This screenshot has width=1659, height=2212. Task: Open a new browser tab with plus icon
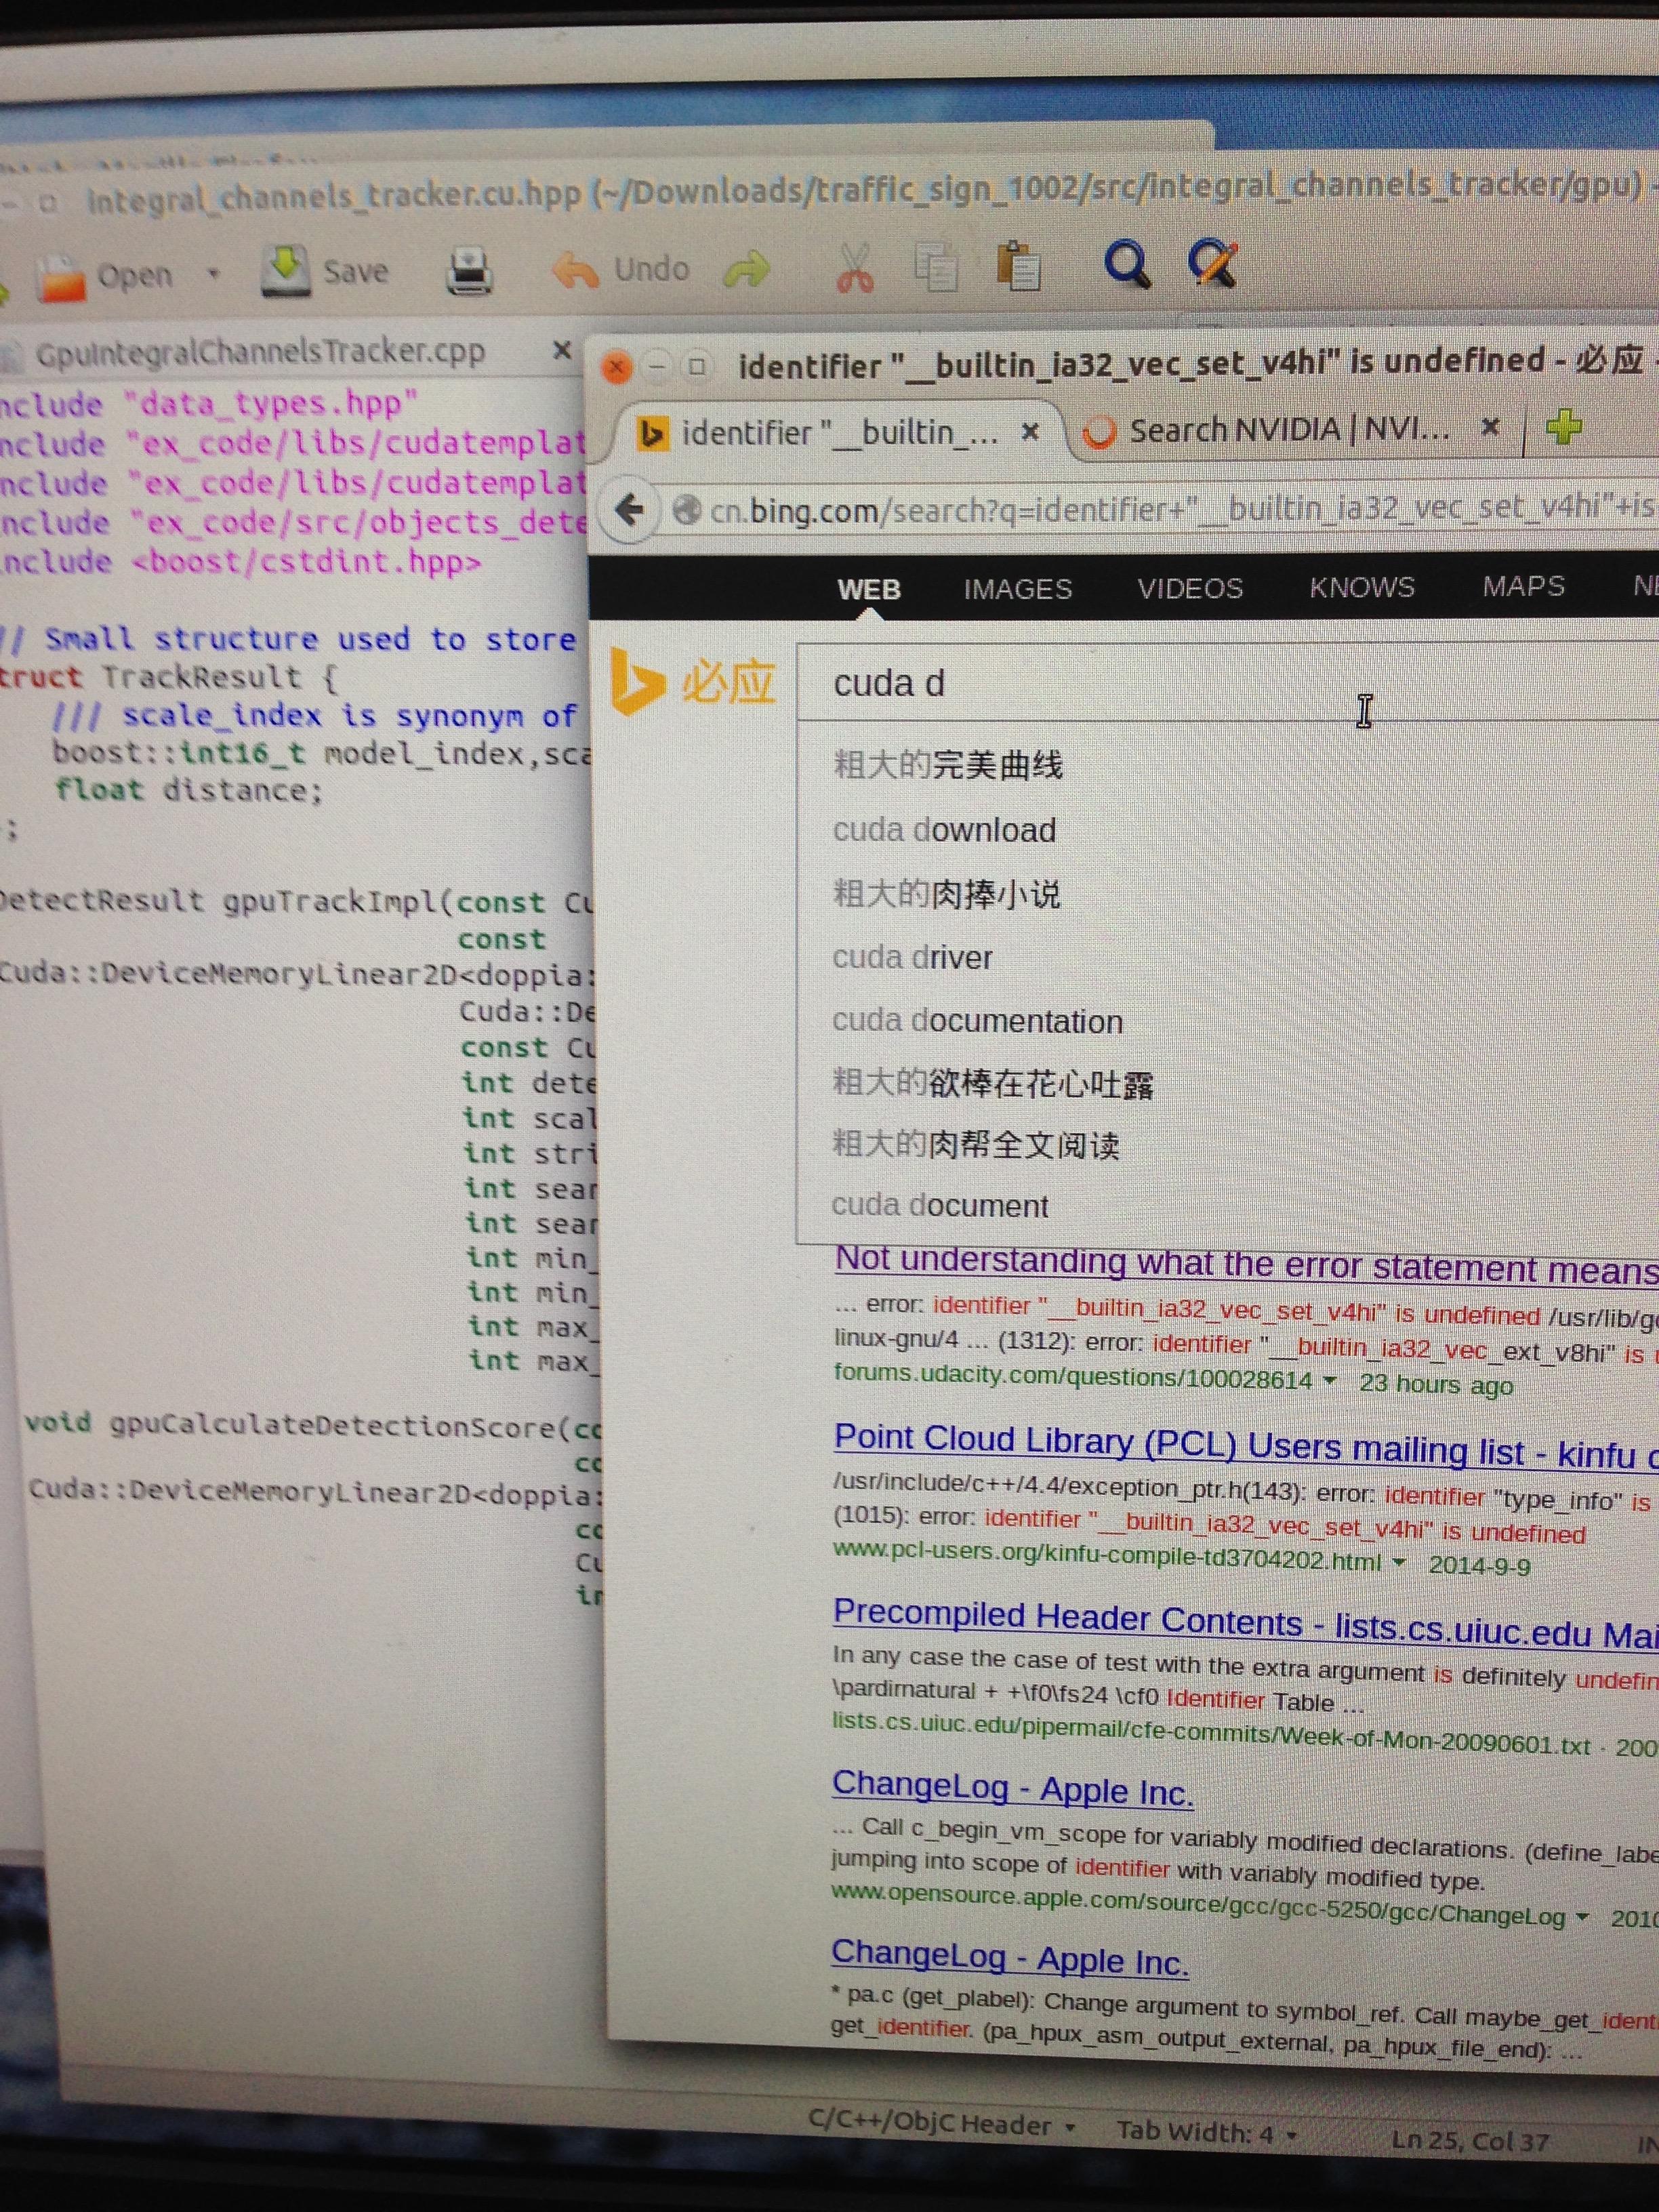[x=1563, y=427]
